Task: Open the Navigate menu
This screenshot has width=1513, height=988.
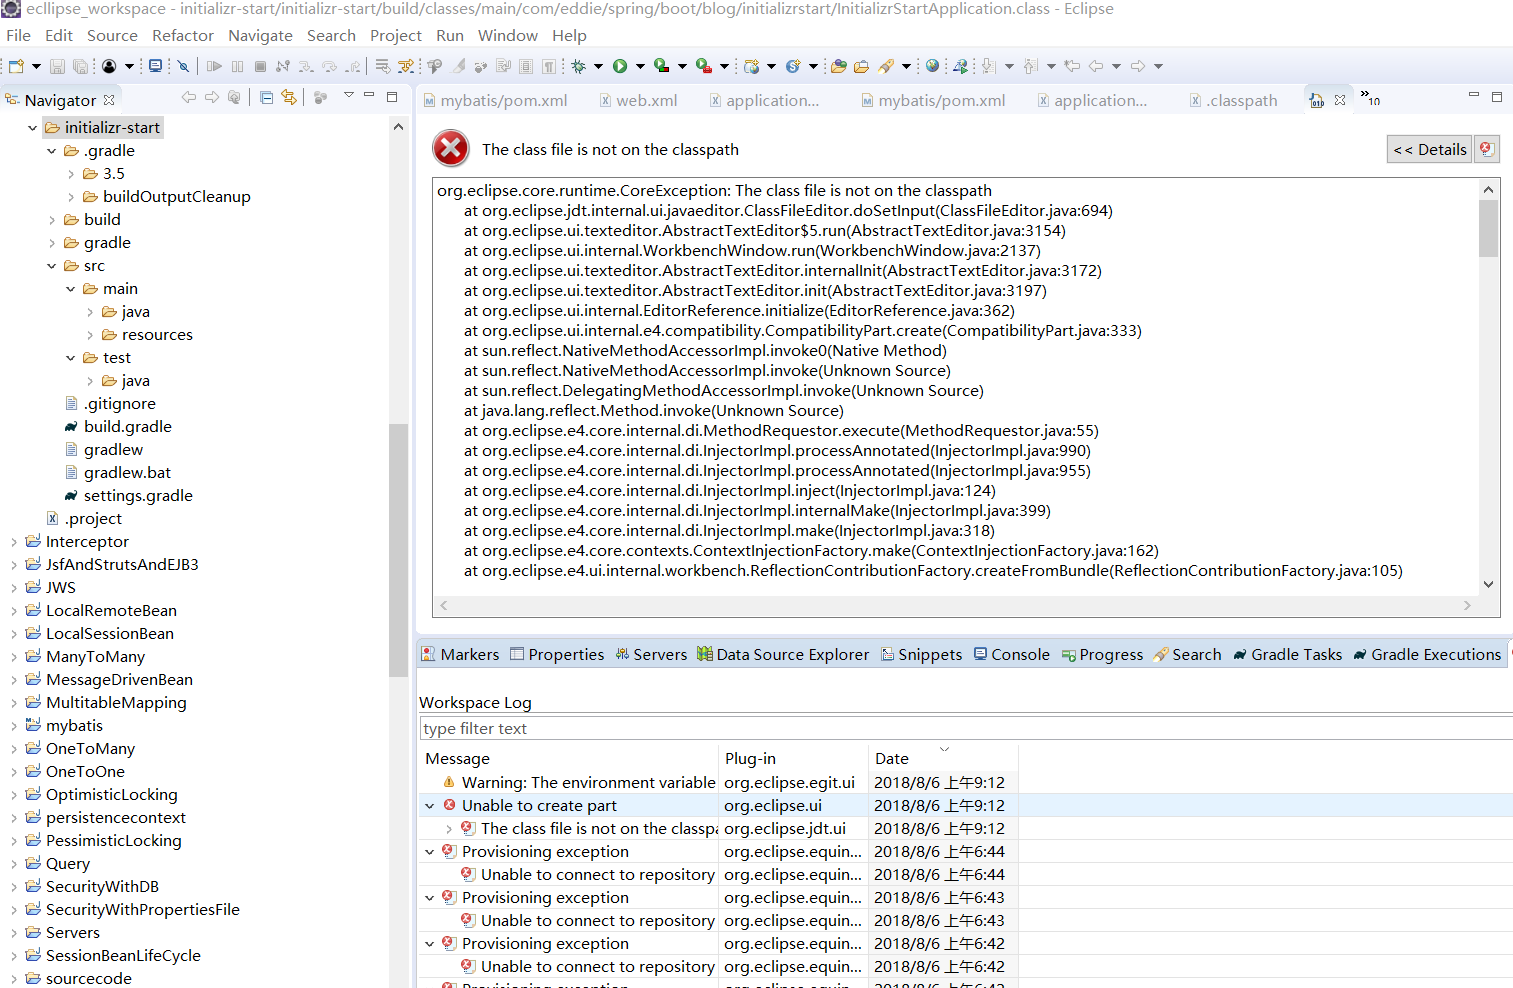Action: coord(260,35)
